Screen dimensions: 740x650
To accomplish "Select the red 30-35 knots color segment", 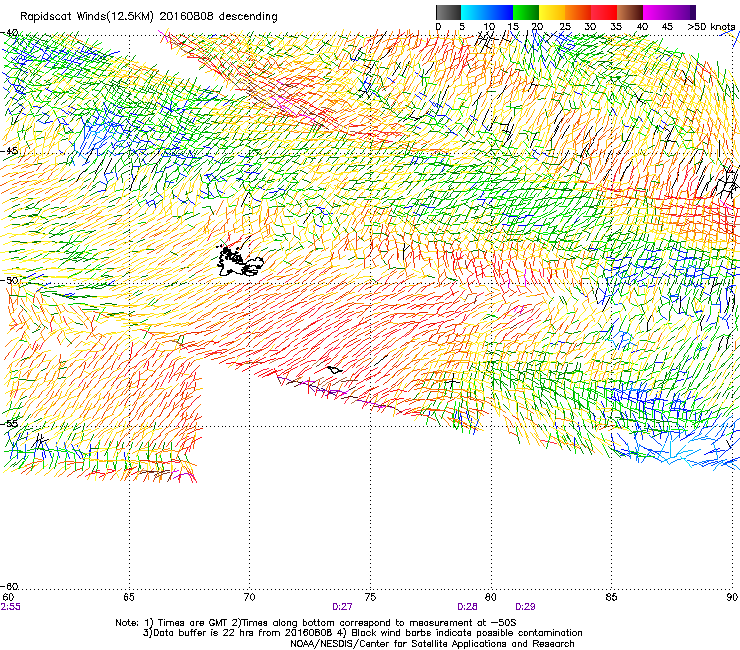I will (x=604, y=12).
